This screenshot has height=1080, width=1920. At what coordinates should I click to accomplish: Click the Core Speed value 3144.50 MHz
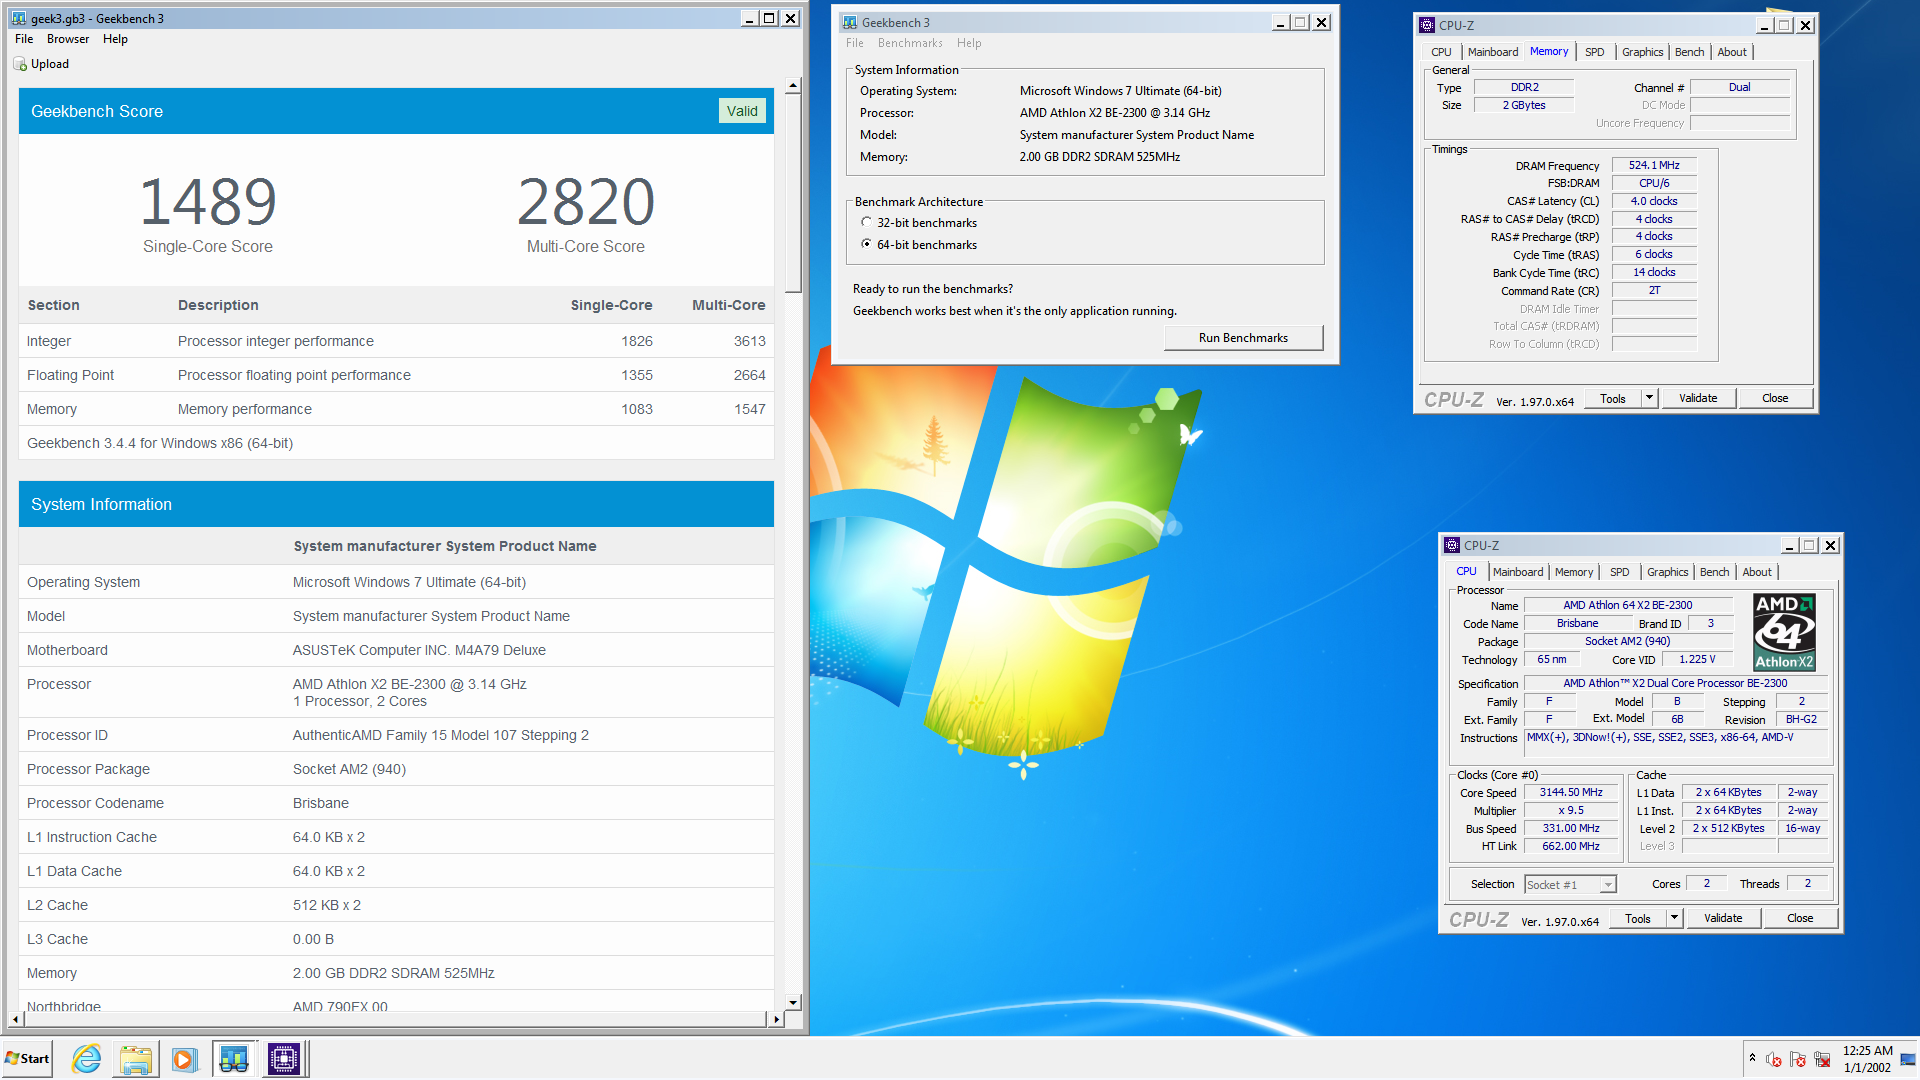tap(1571, 792)
